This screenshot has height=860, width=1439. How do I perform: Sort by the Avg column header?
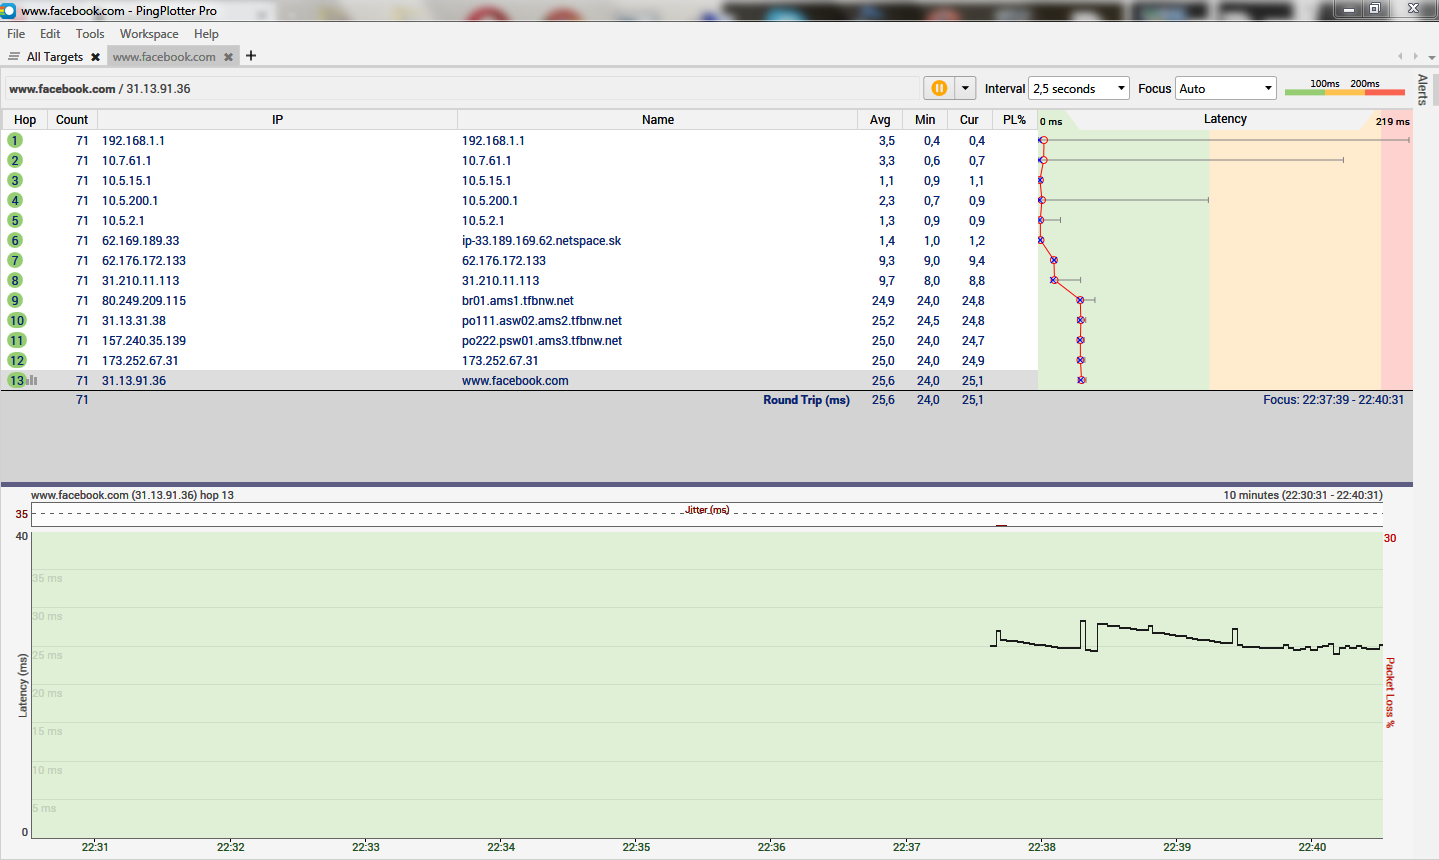click(x=880, y=119)
